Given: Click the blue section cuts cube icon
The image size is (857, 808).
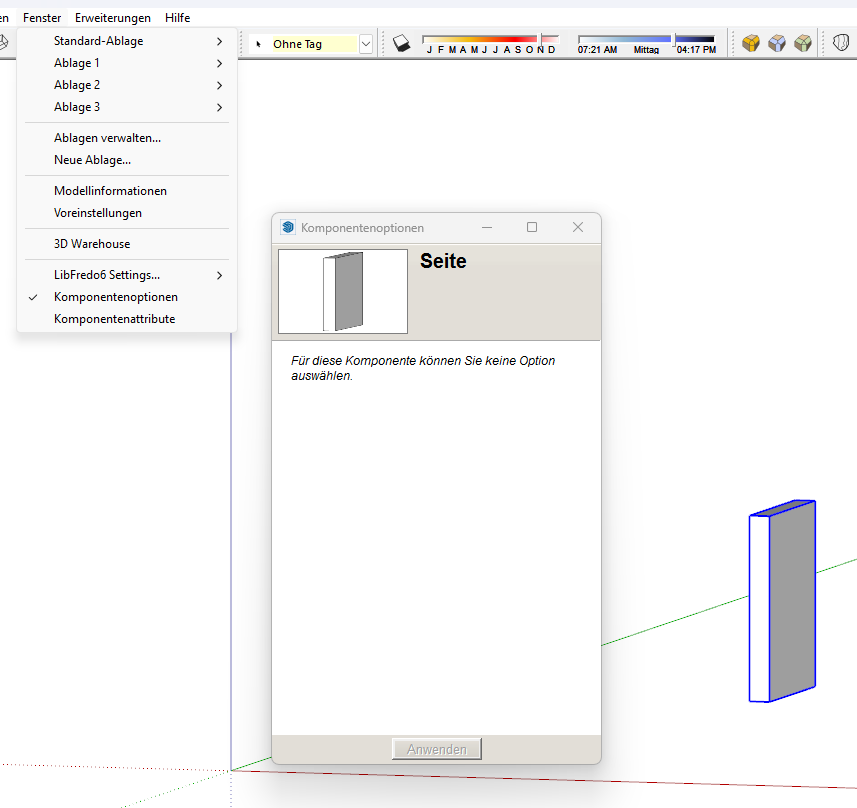Looking at the screenshot, I should (x=777, y=43).
